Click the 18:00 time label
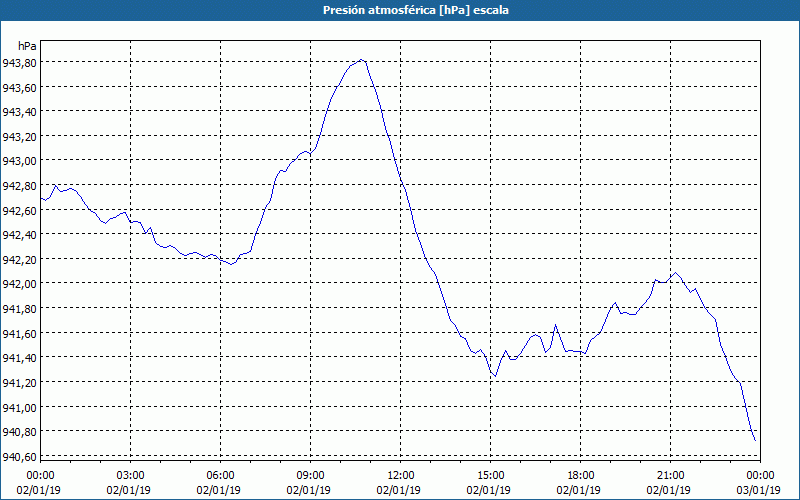Screen dimensions: 800x500 tap(581, 476)
